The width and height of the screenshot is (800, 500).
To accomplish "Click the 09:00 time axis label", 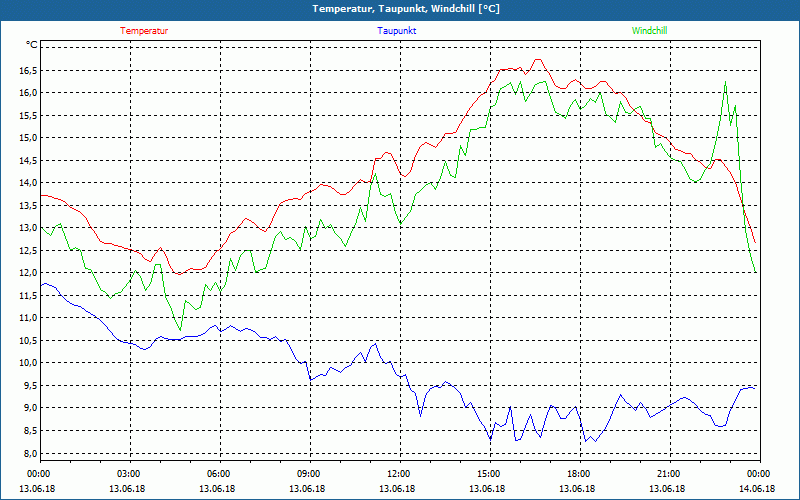I will [x=310, y=473].
